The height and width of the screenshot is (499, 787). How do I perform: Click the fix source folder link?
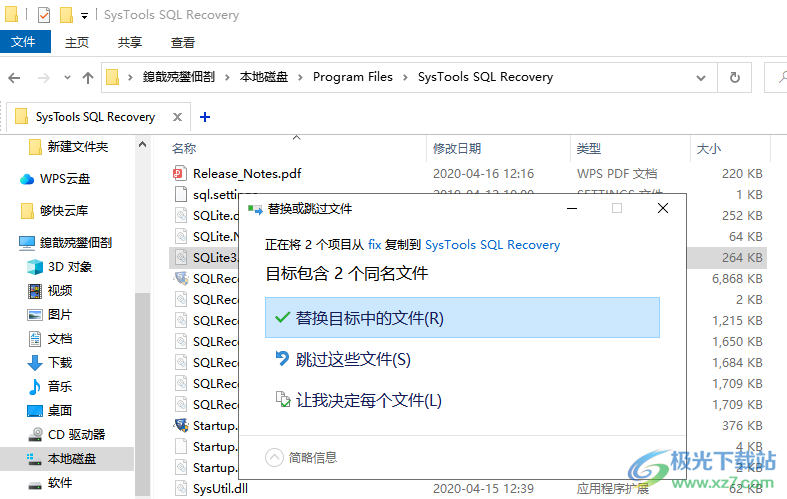375,244
